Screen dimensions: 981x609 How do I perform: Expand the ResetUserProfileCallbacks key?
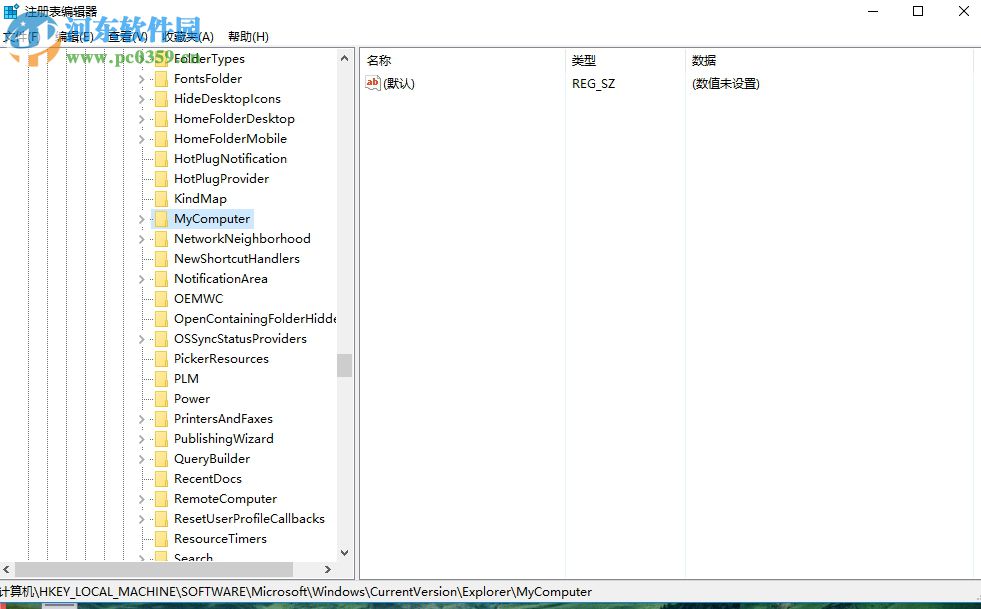(x=141, y=519)
